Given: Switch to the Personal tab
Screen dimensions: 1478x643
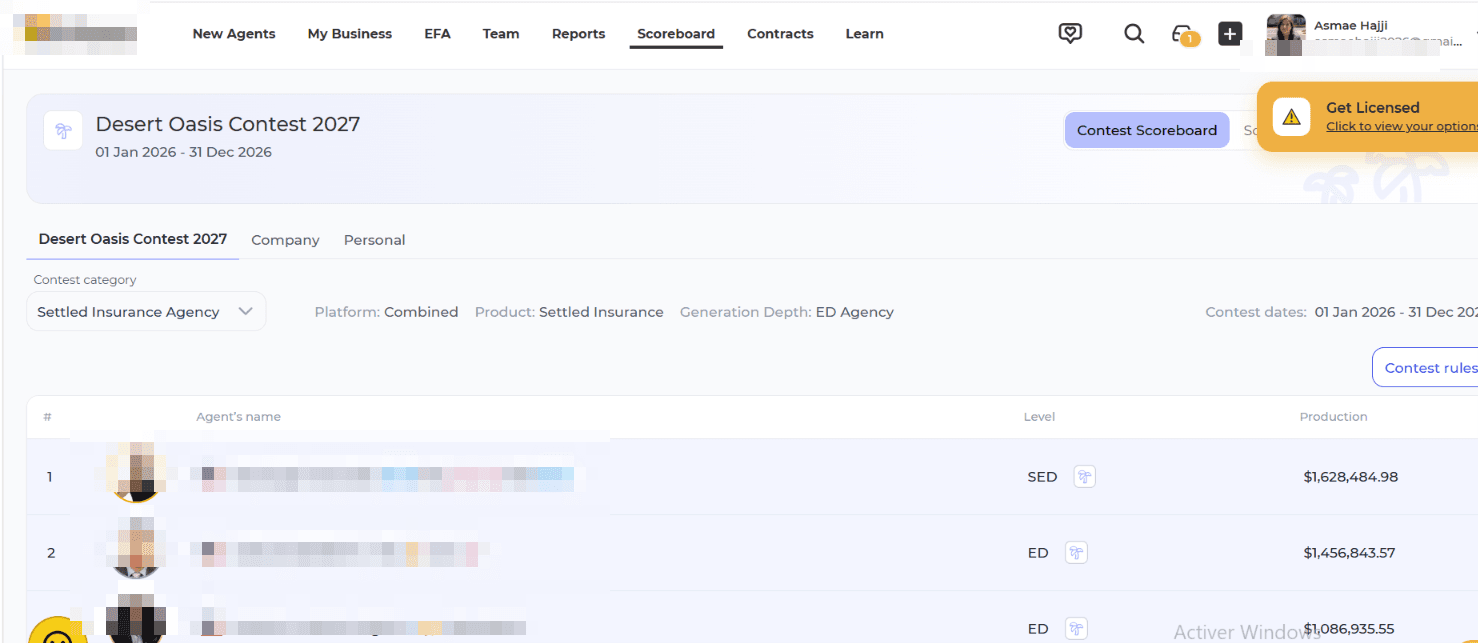Looking at the screenshot, I should (374, 240).
